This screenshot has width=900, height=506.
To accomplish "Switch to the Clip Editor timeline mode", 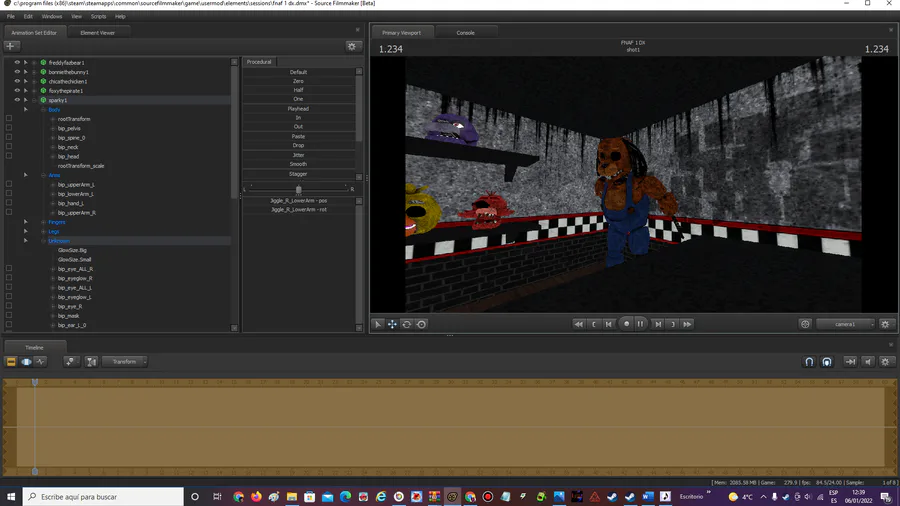I will [x=11, y=361].
